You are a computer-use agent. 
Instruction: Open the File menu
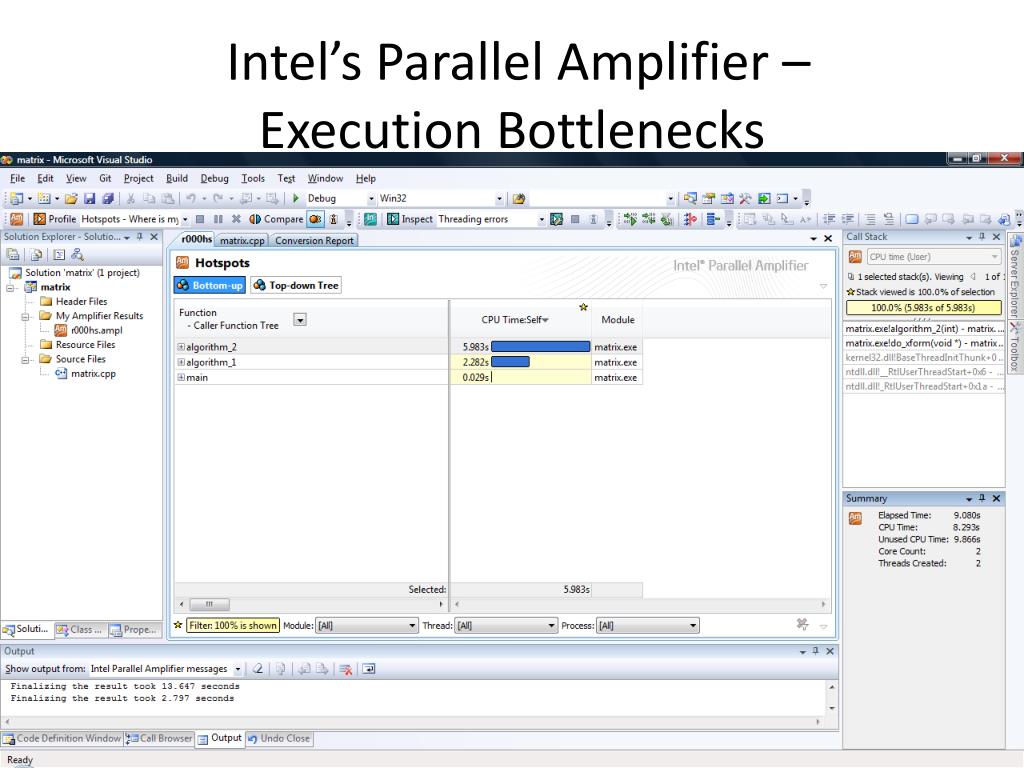(18, 178)
